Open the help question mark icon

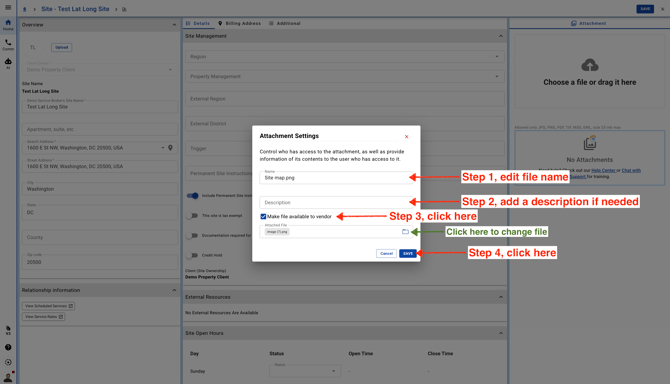8,347
